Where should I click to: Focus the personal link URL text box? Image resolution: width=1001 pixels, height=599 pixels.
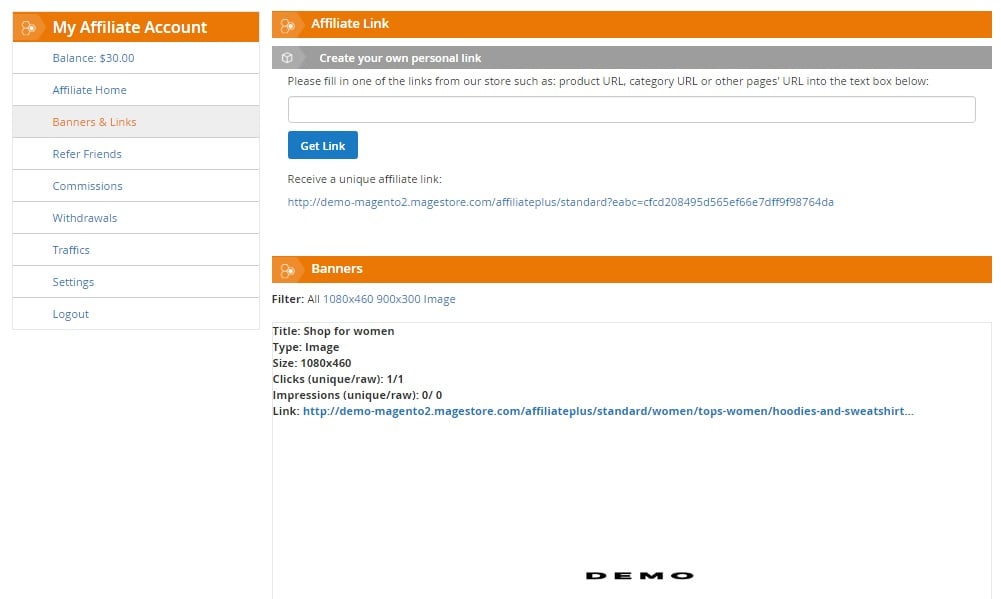[631, 109]
